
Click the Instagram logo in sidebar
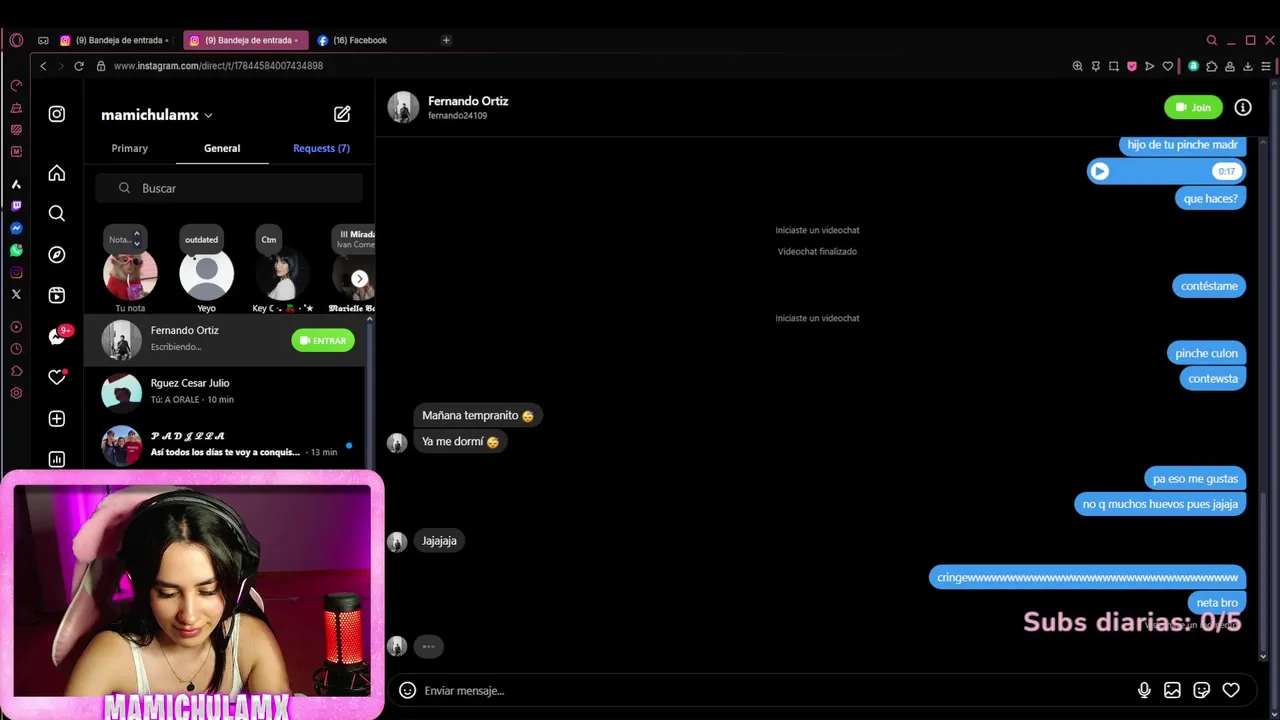click(57, 114)
